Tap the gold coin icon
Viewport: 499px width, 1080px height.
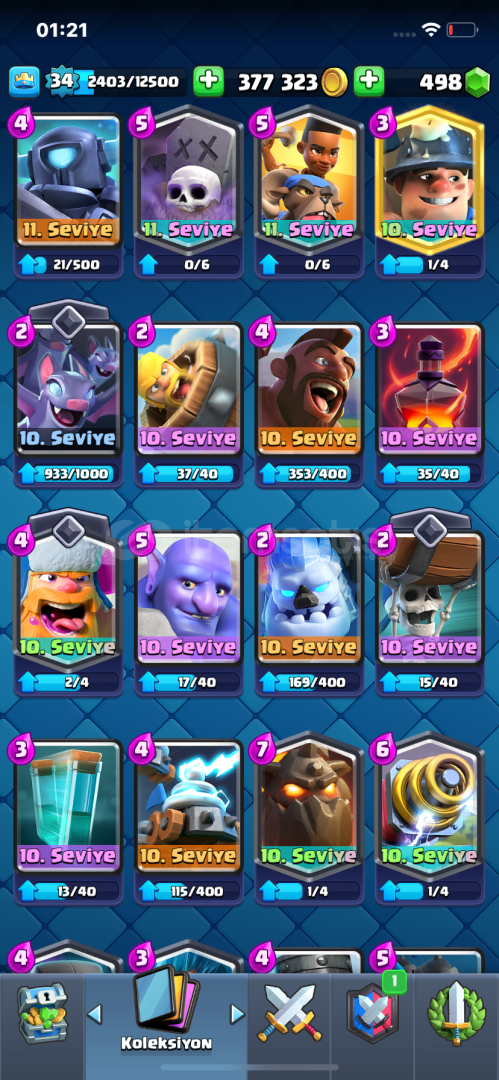coord(334,83)
